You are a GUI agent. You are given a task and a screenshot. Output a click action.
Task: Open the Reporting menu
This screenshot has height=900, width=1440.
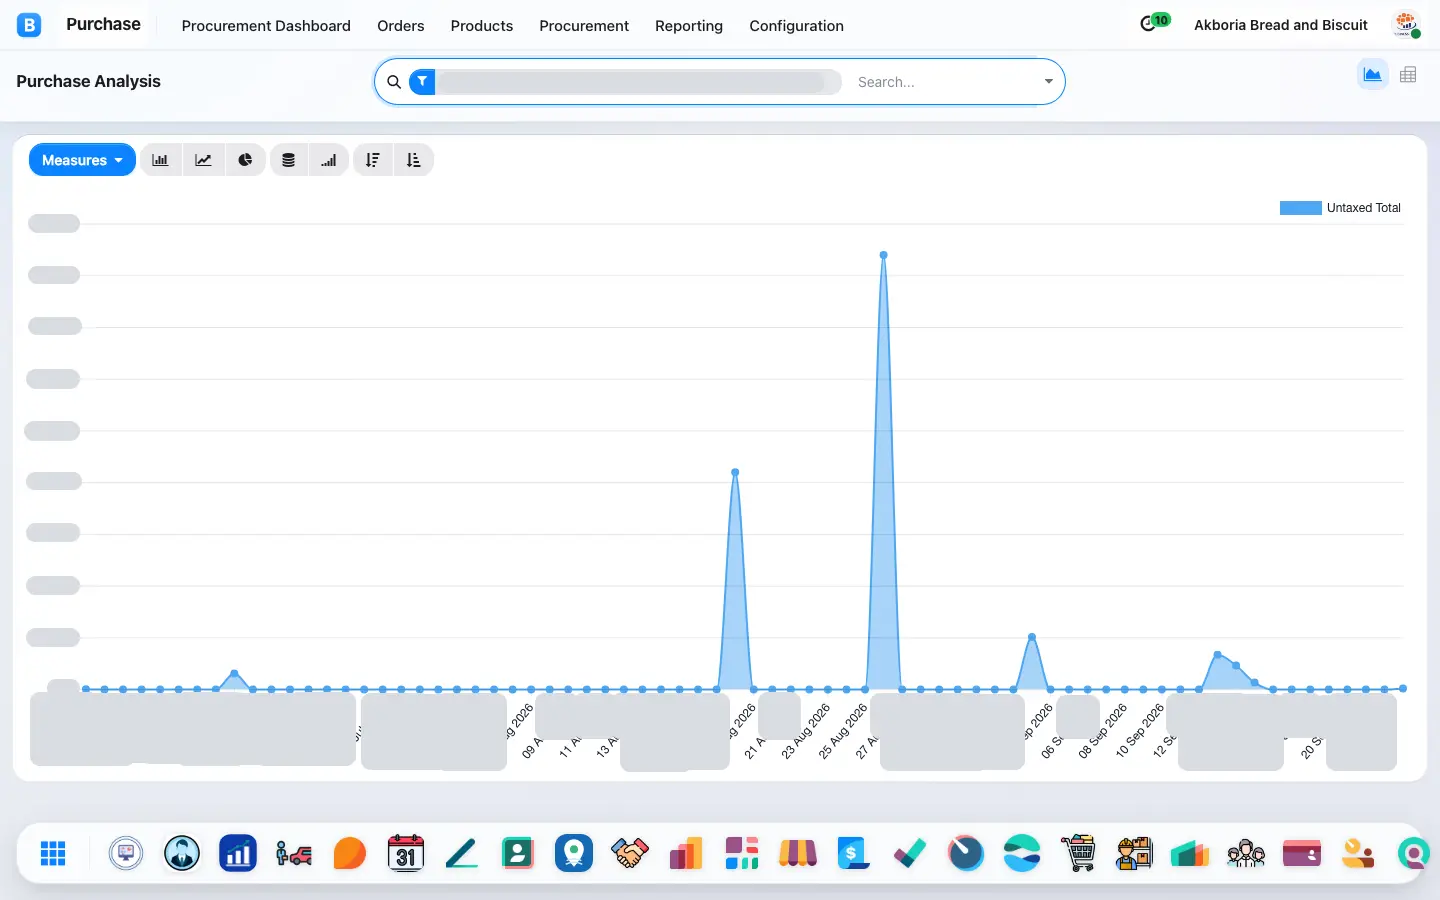[689, 26]
